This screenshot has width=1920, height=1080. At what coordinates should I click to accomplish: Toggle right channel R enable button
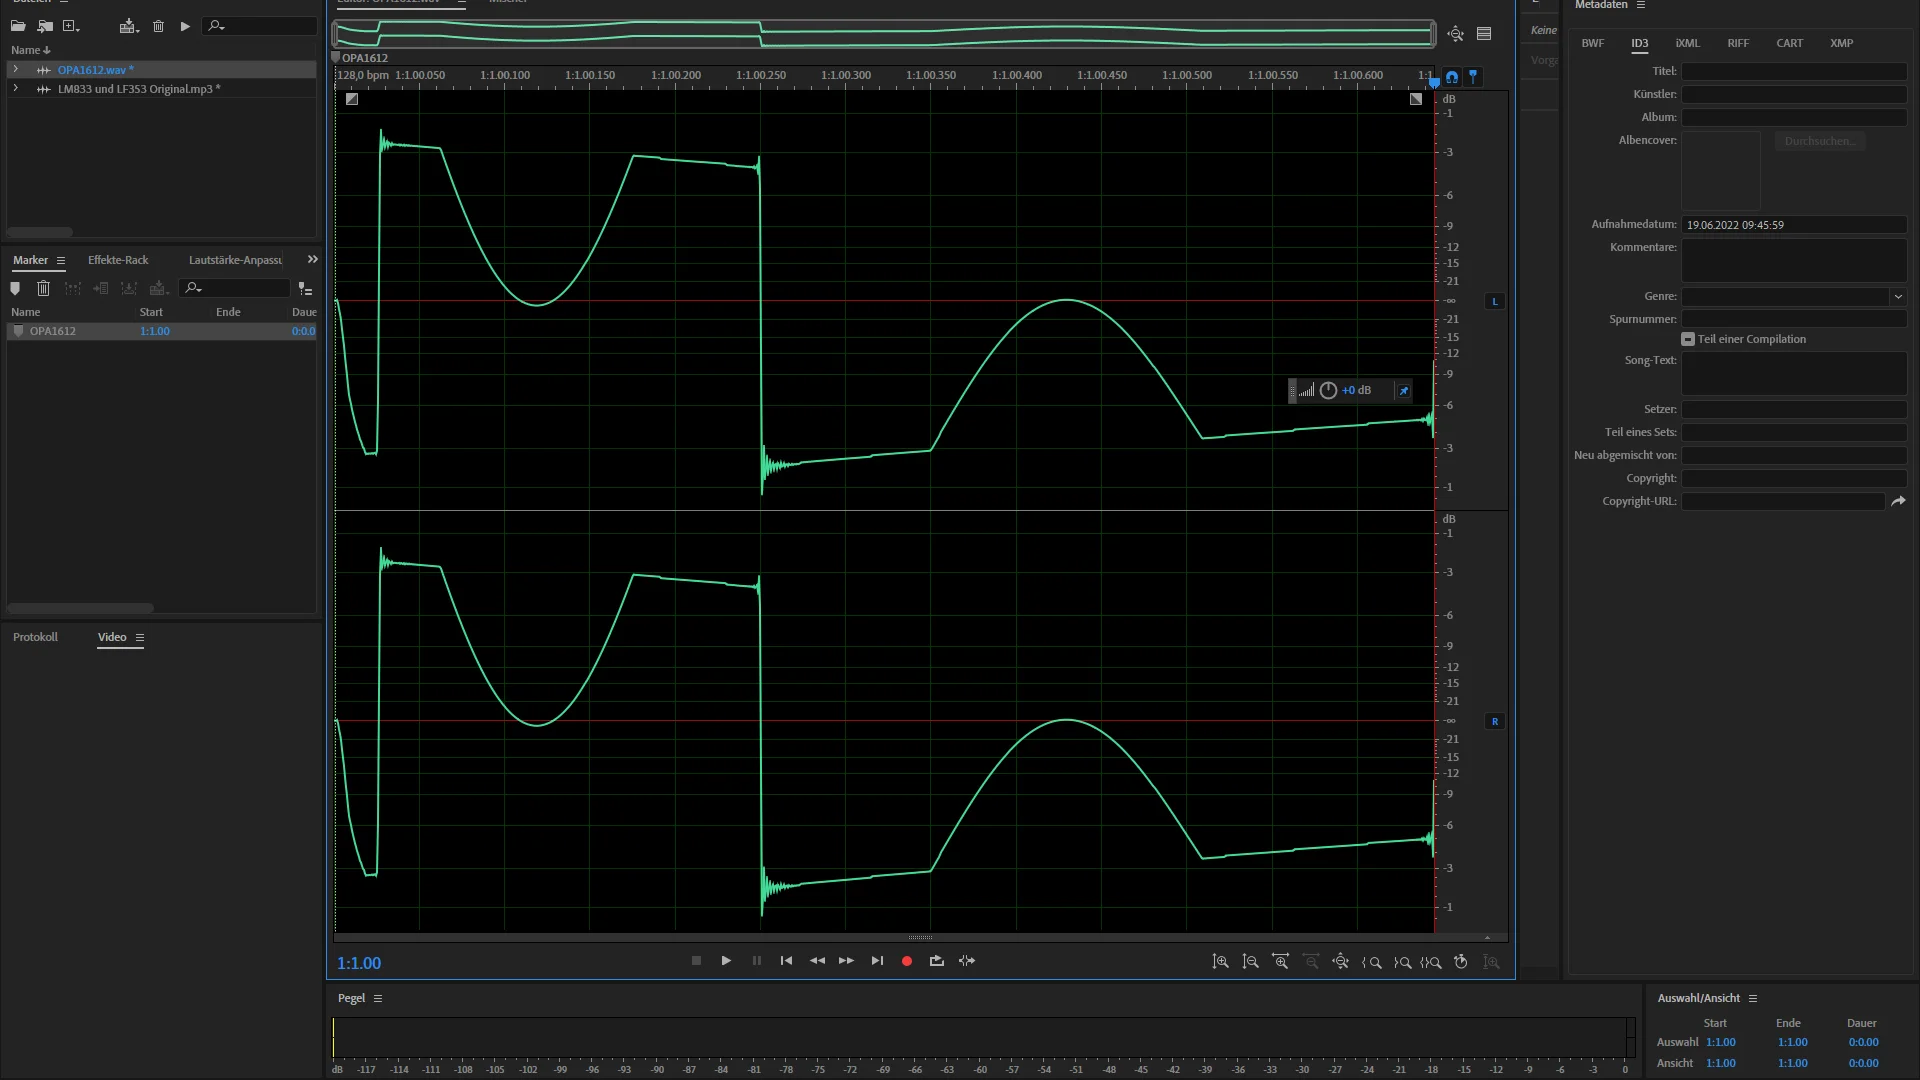pyautogui.click(x=1495, y=722)
